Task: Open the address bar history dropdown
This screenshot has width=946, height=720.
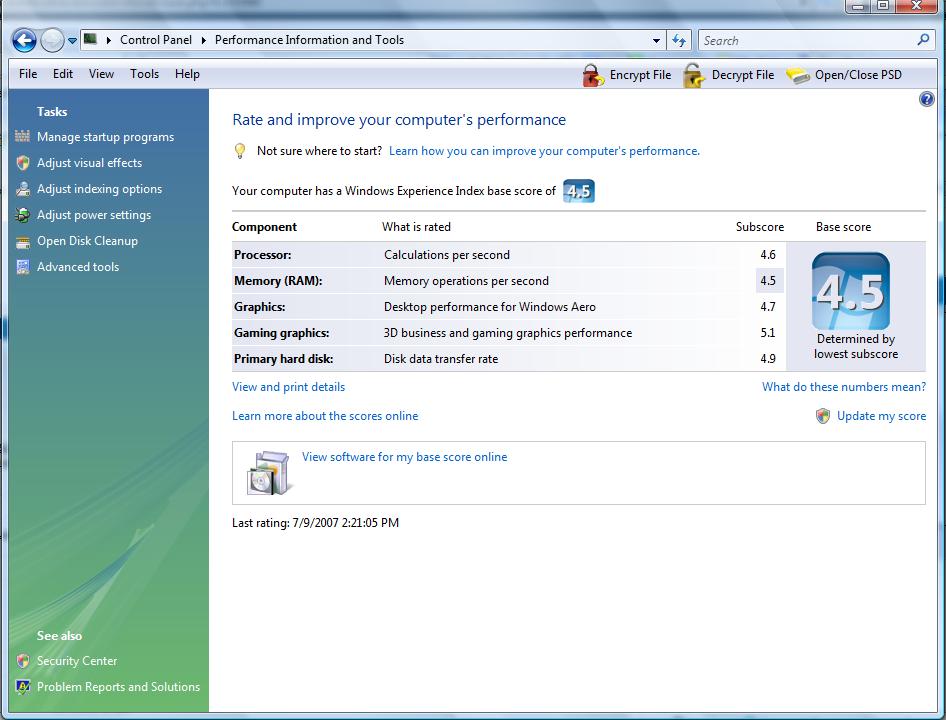Action: [656, 41]
